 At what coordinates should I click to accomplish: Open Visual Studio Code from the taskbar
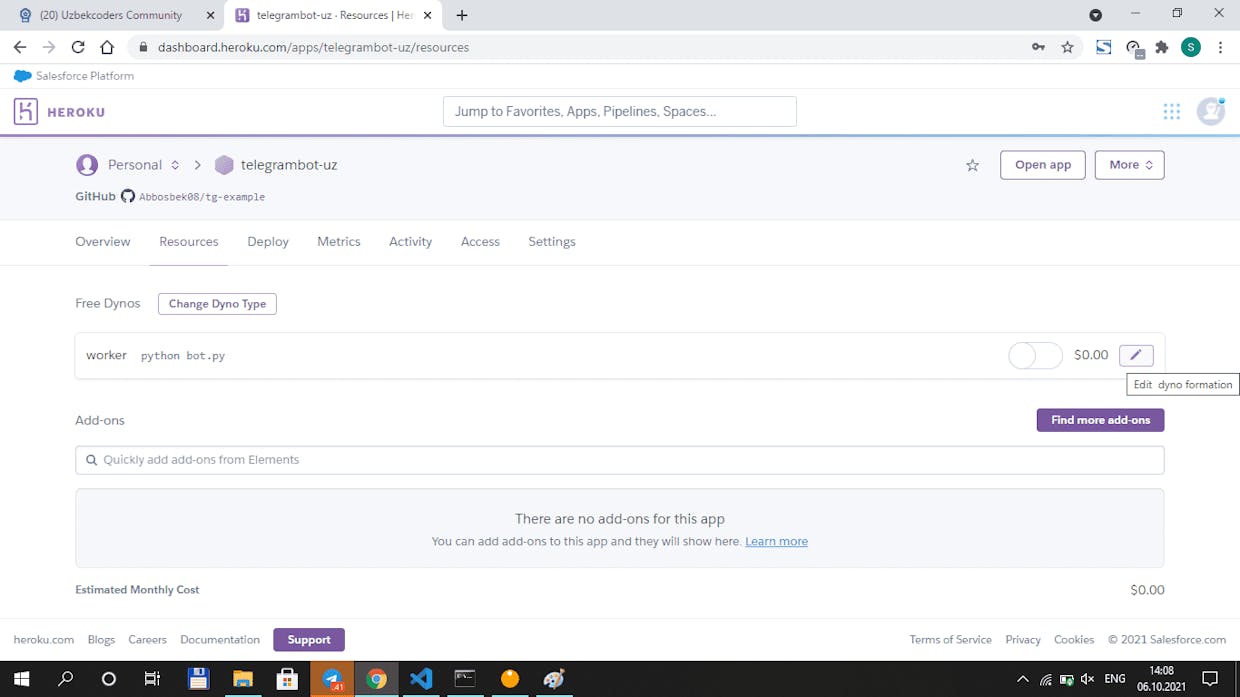(x=421, y=679)
